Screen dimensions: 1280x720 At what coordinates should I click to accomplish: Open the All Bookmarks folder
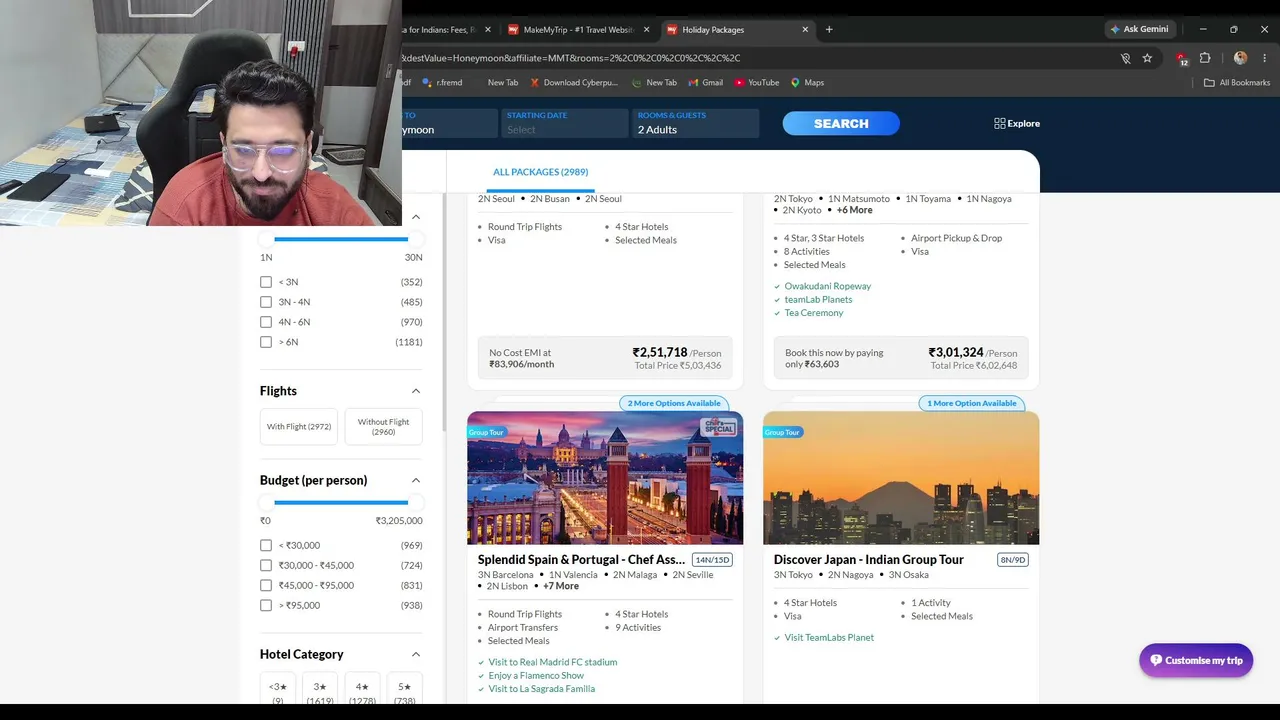1237,83
